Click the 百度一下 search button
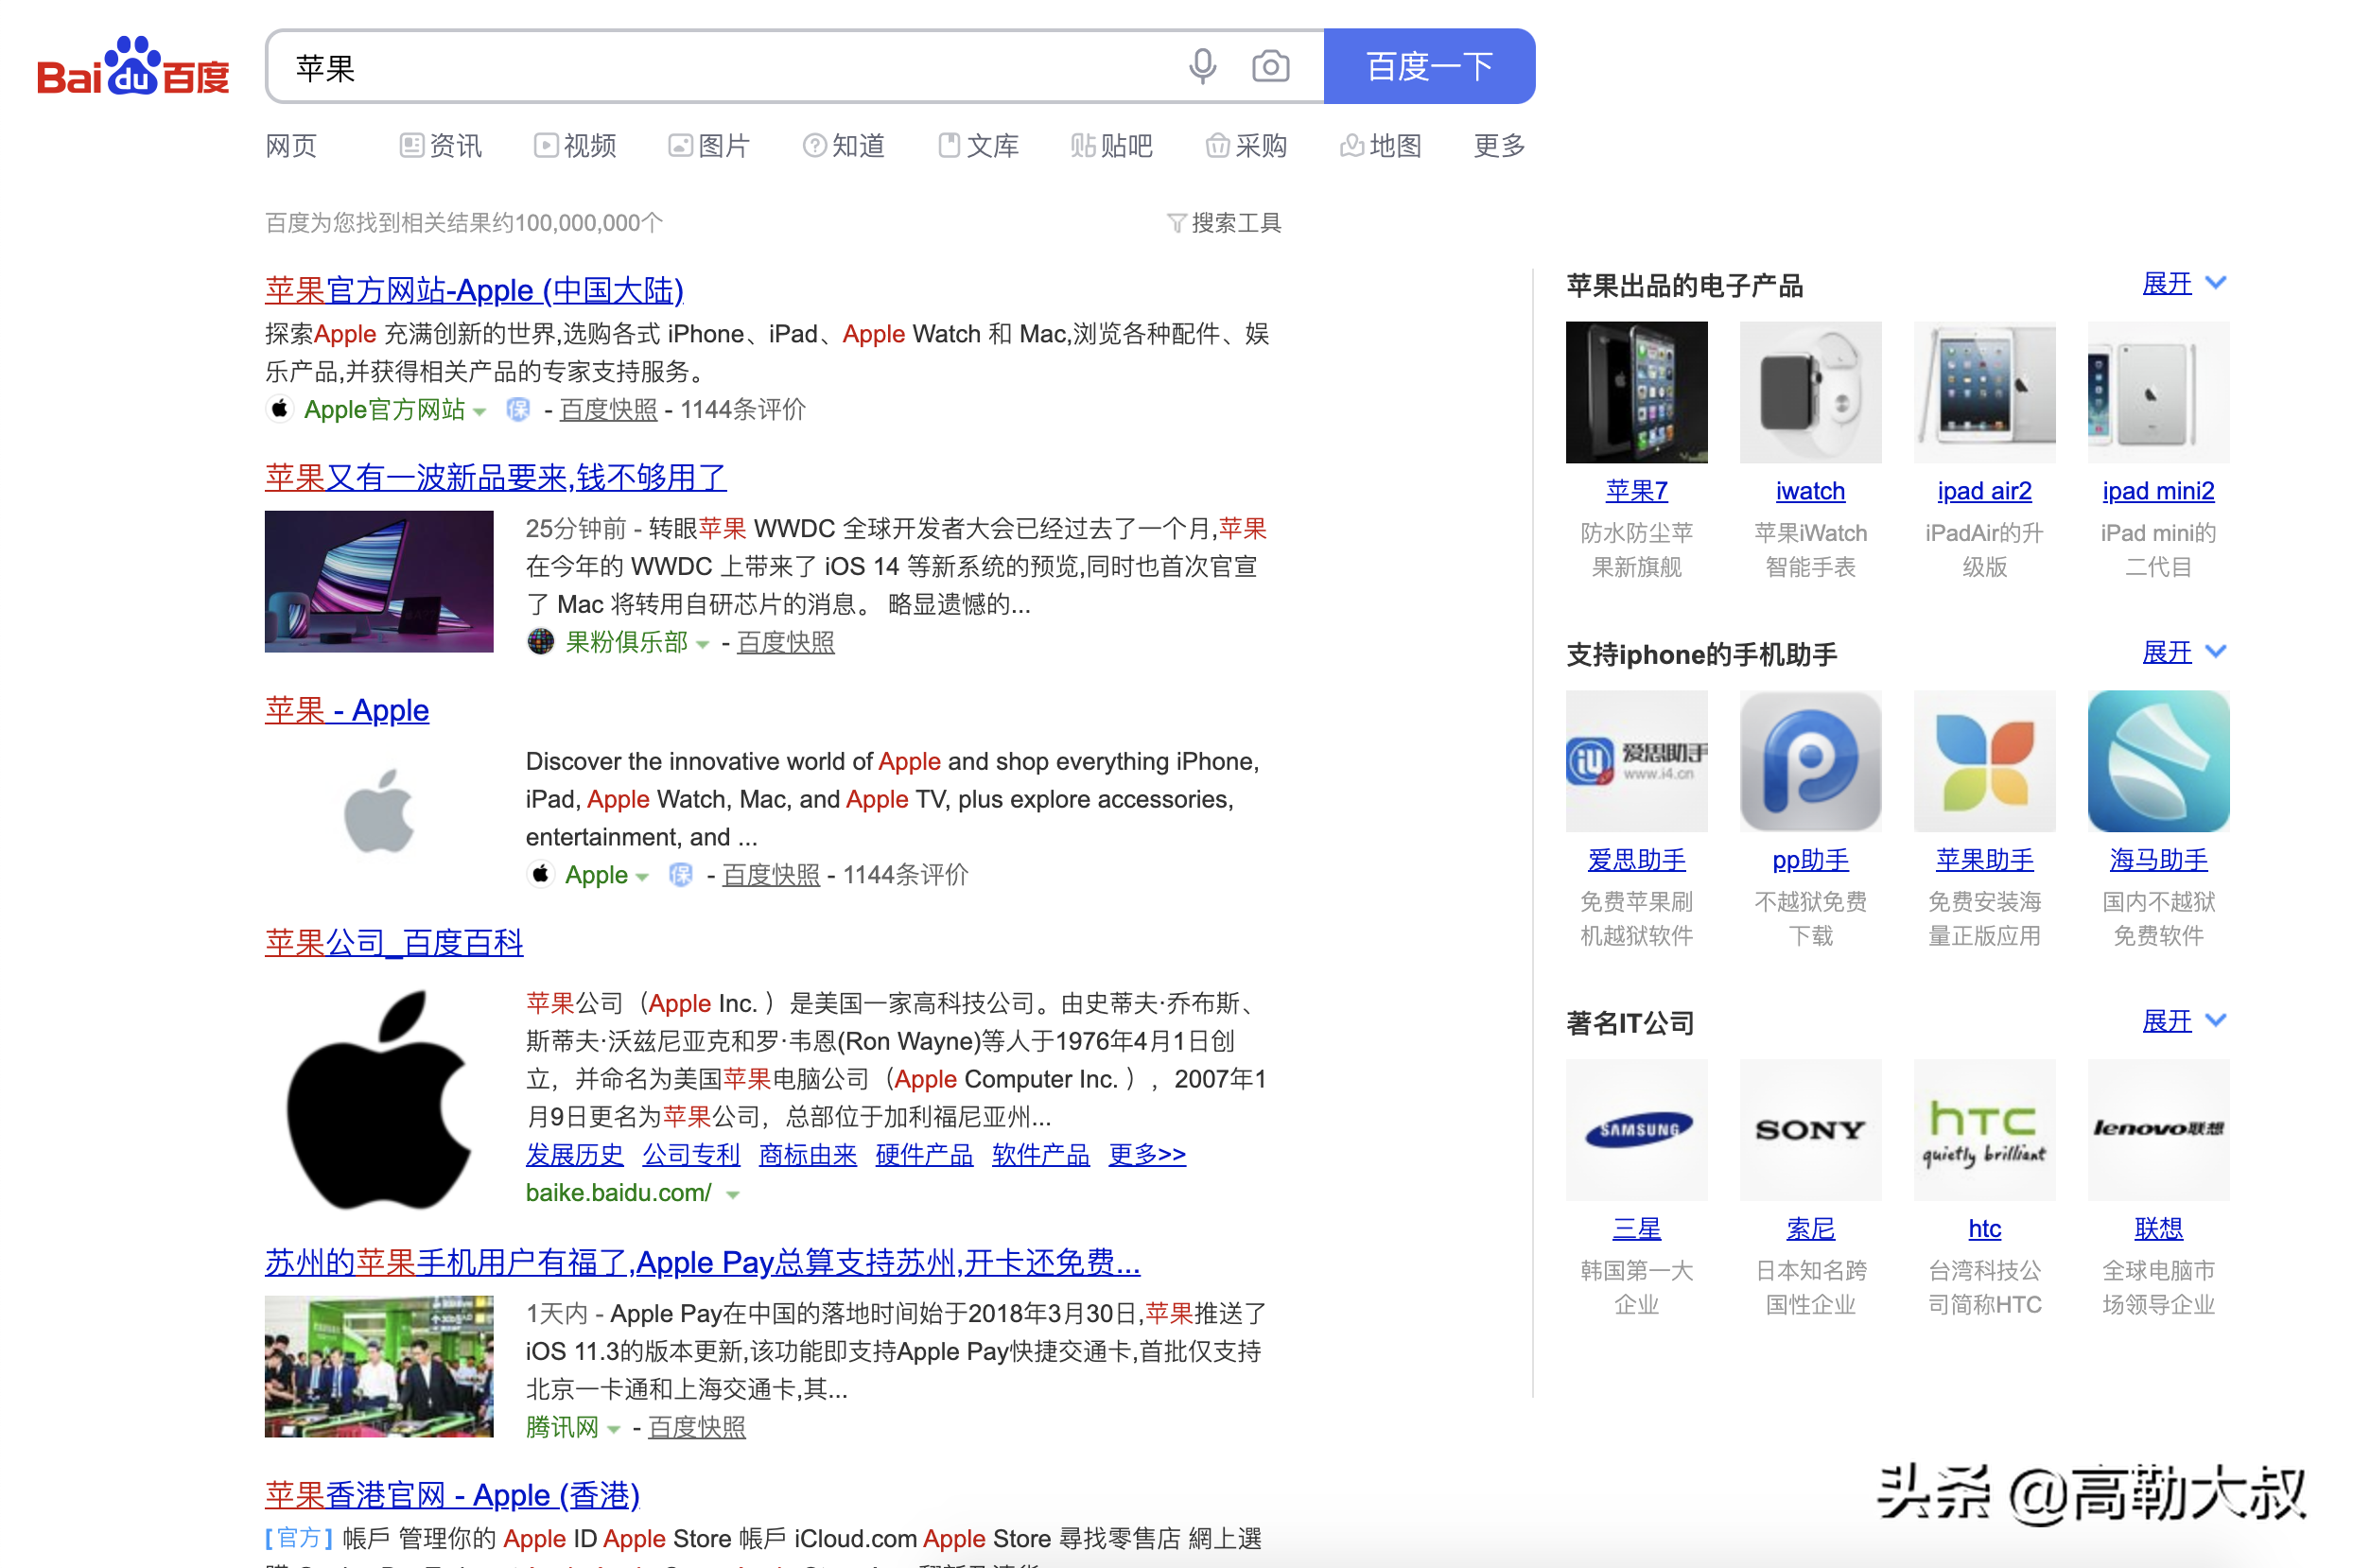 [1429, 67]
